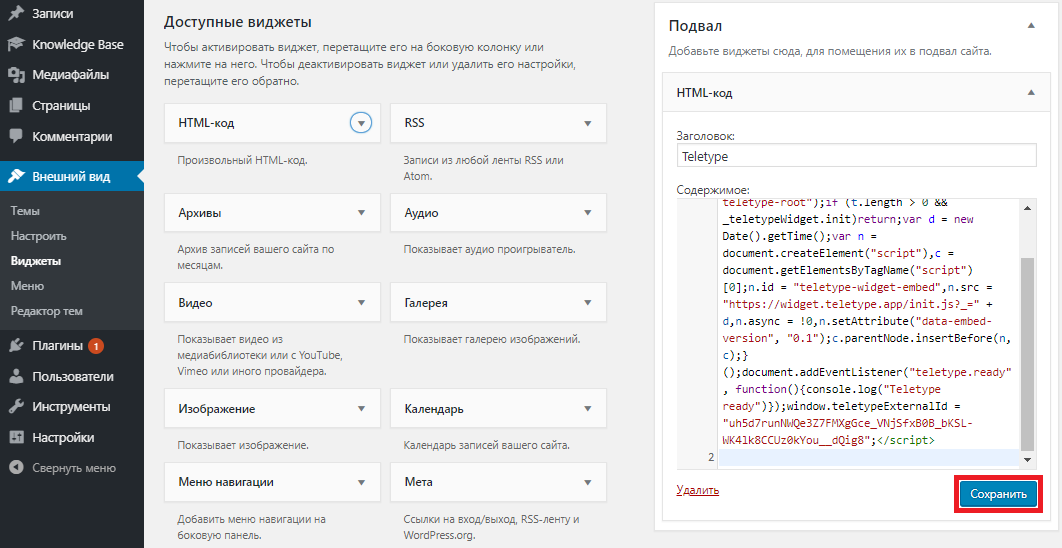Open the Комментарии menu item
Image resolution: width=1062 pixels, height=548 pixels.
coord(72,136)
